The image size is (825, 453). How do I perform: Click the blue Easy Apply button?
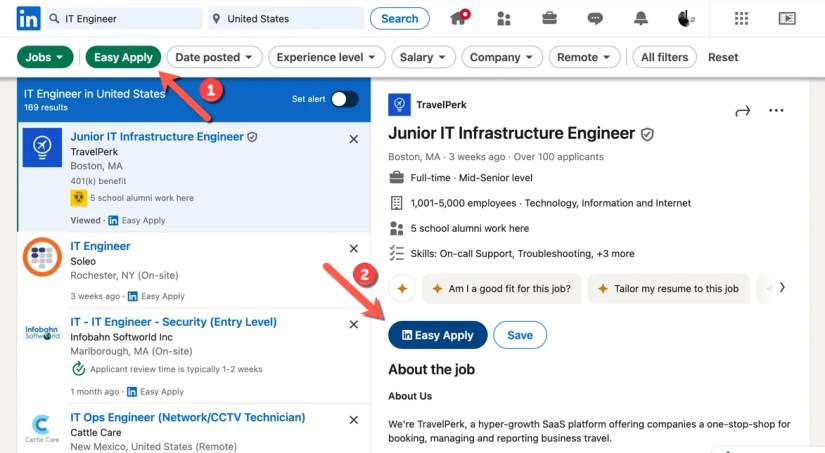(x=437, y=335)
